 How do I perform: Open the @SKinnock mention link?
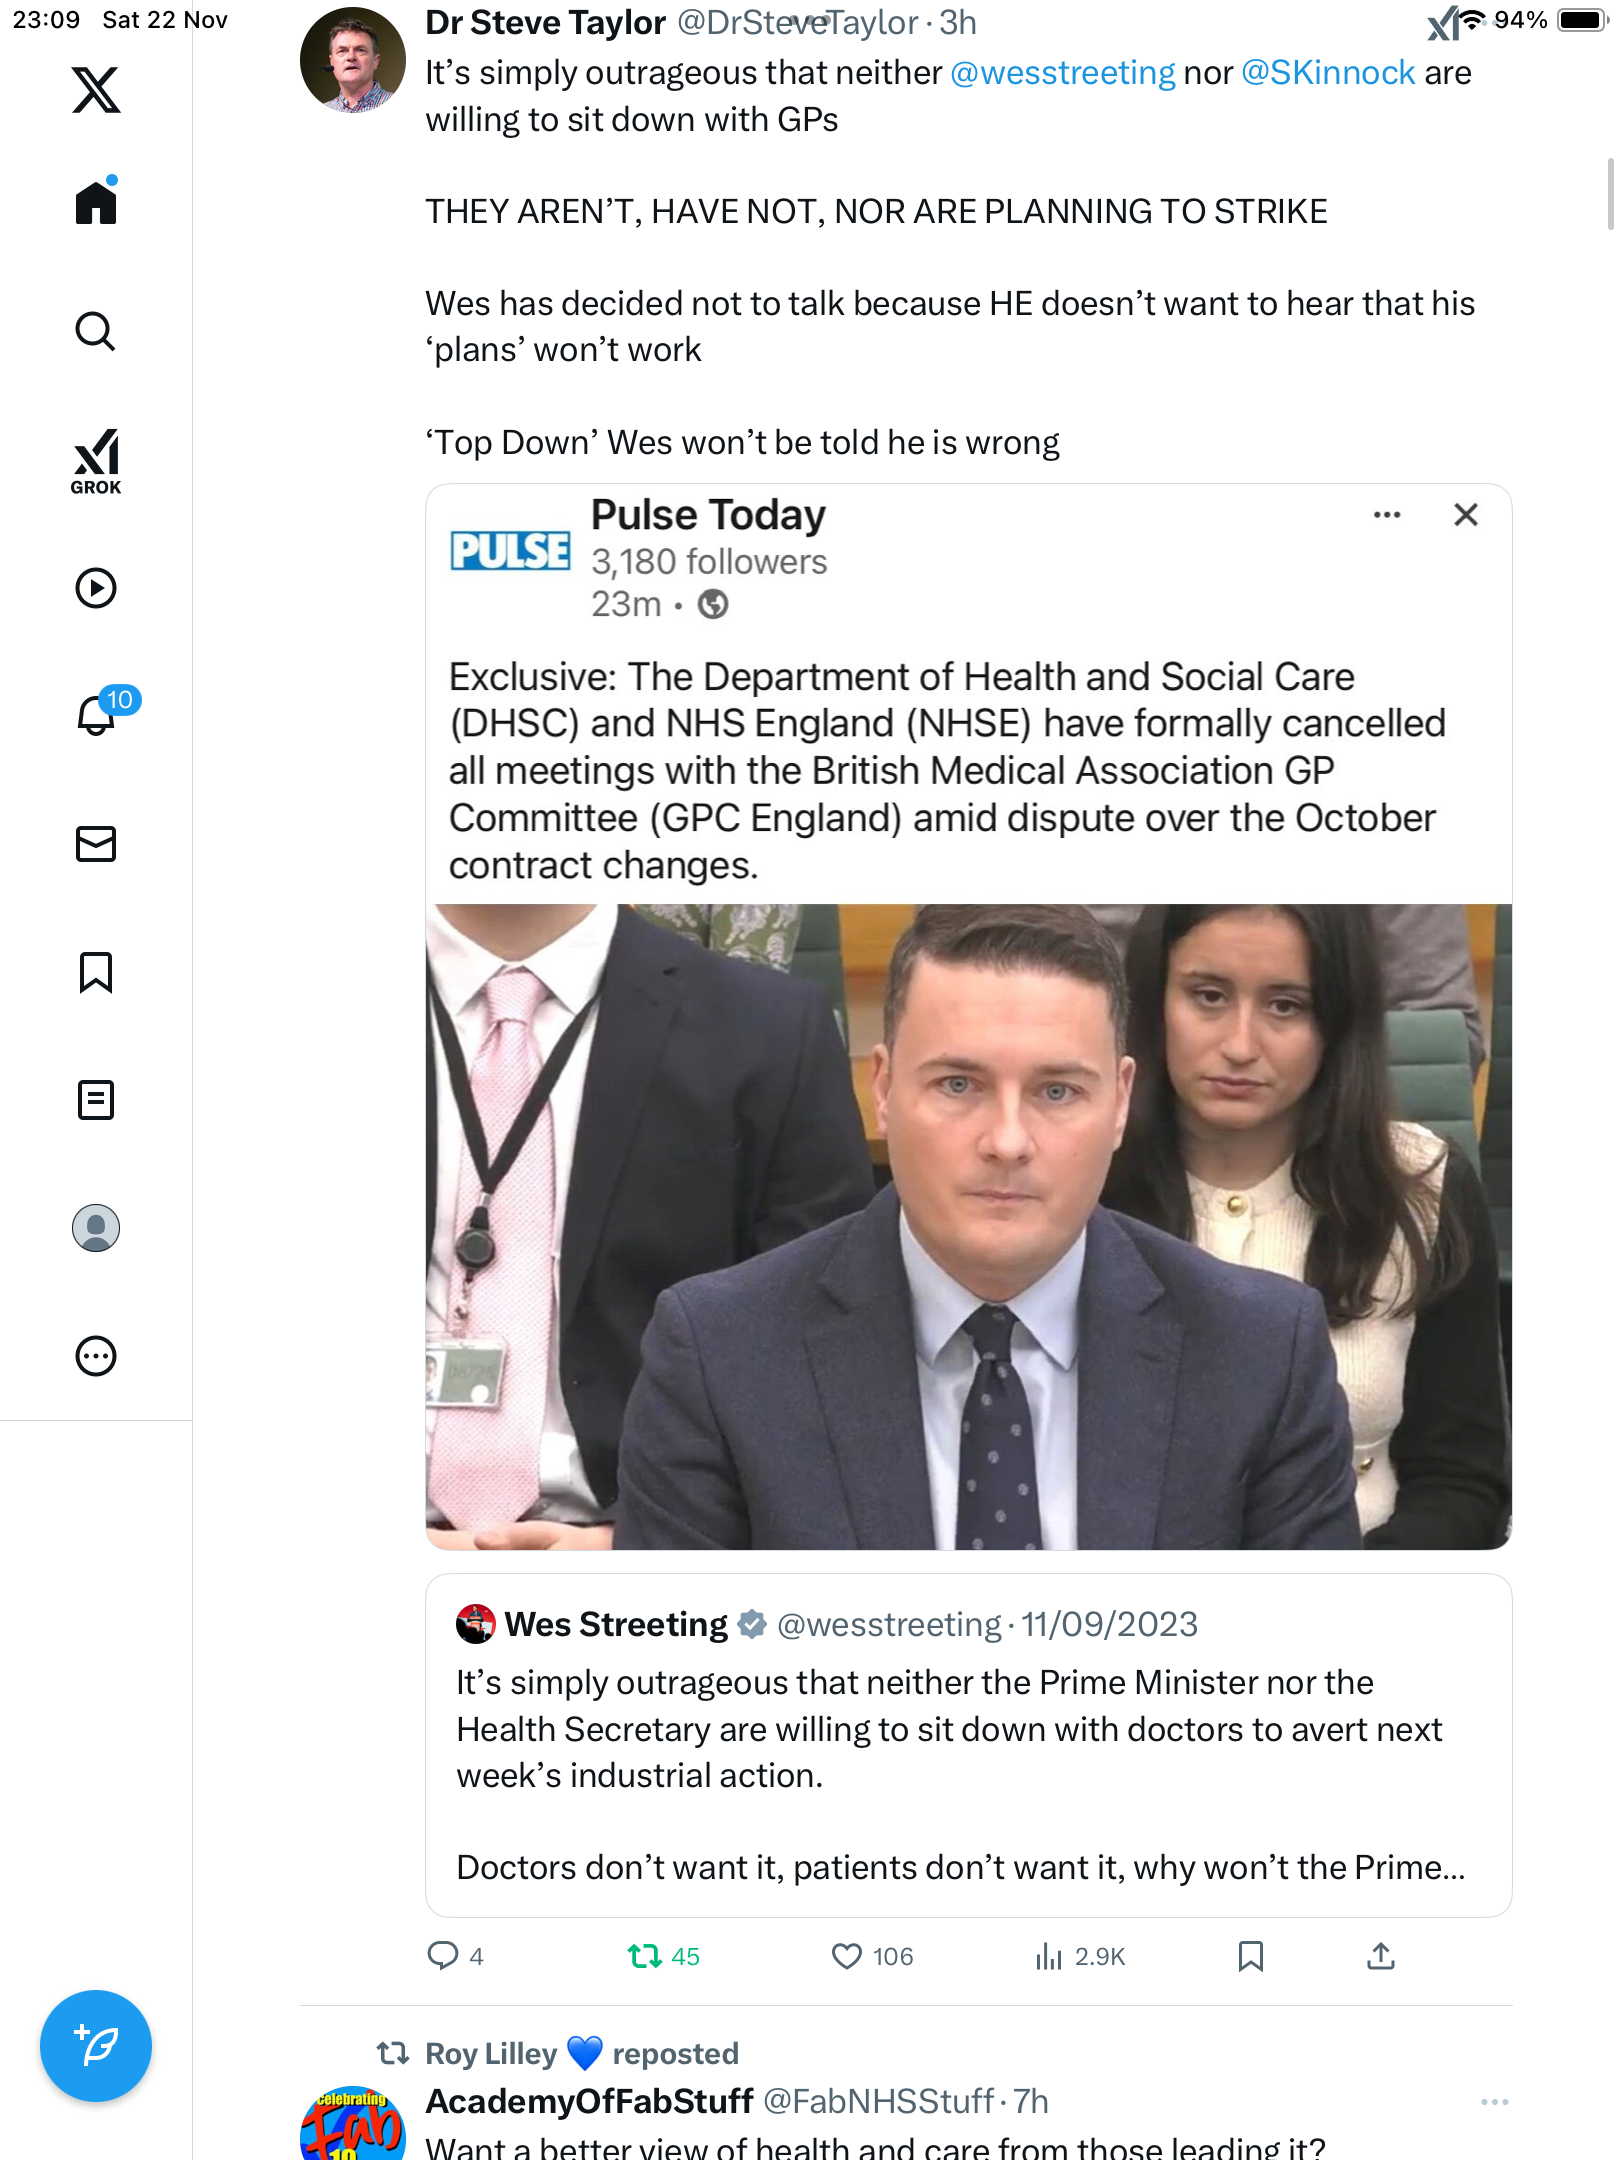tap(1327, 73)
